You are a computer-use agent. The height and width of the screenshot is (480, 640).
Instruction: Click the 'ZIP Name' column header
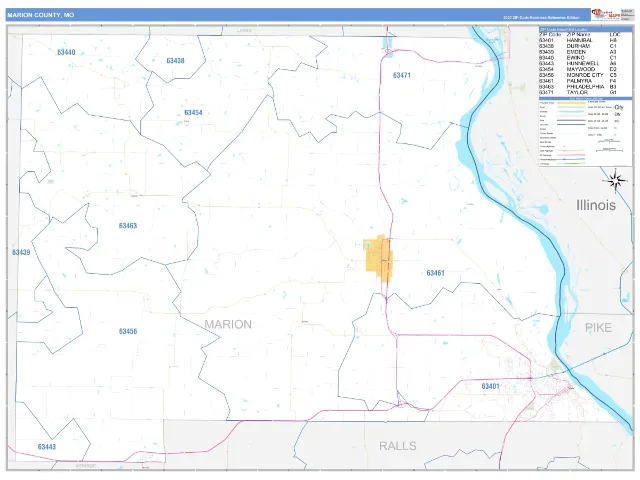coord(578,35)
